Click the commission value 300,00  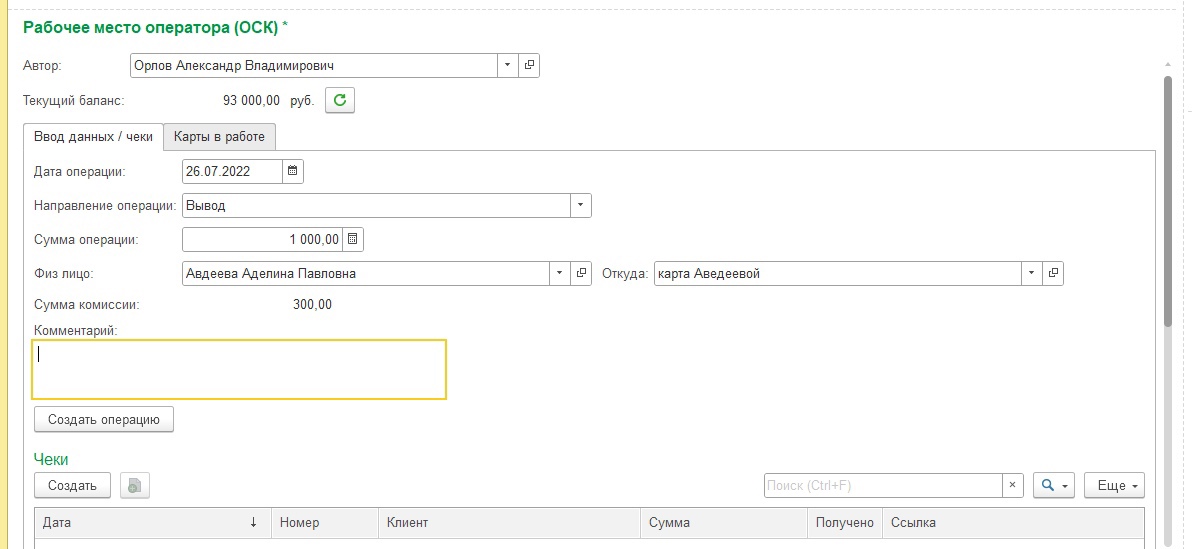[x=312, y=305]
